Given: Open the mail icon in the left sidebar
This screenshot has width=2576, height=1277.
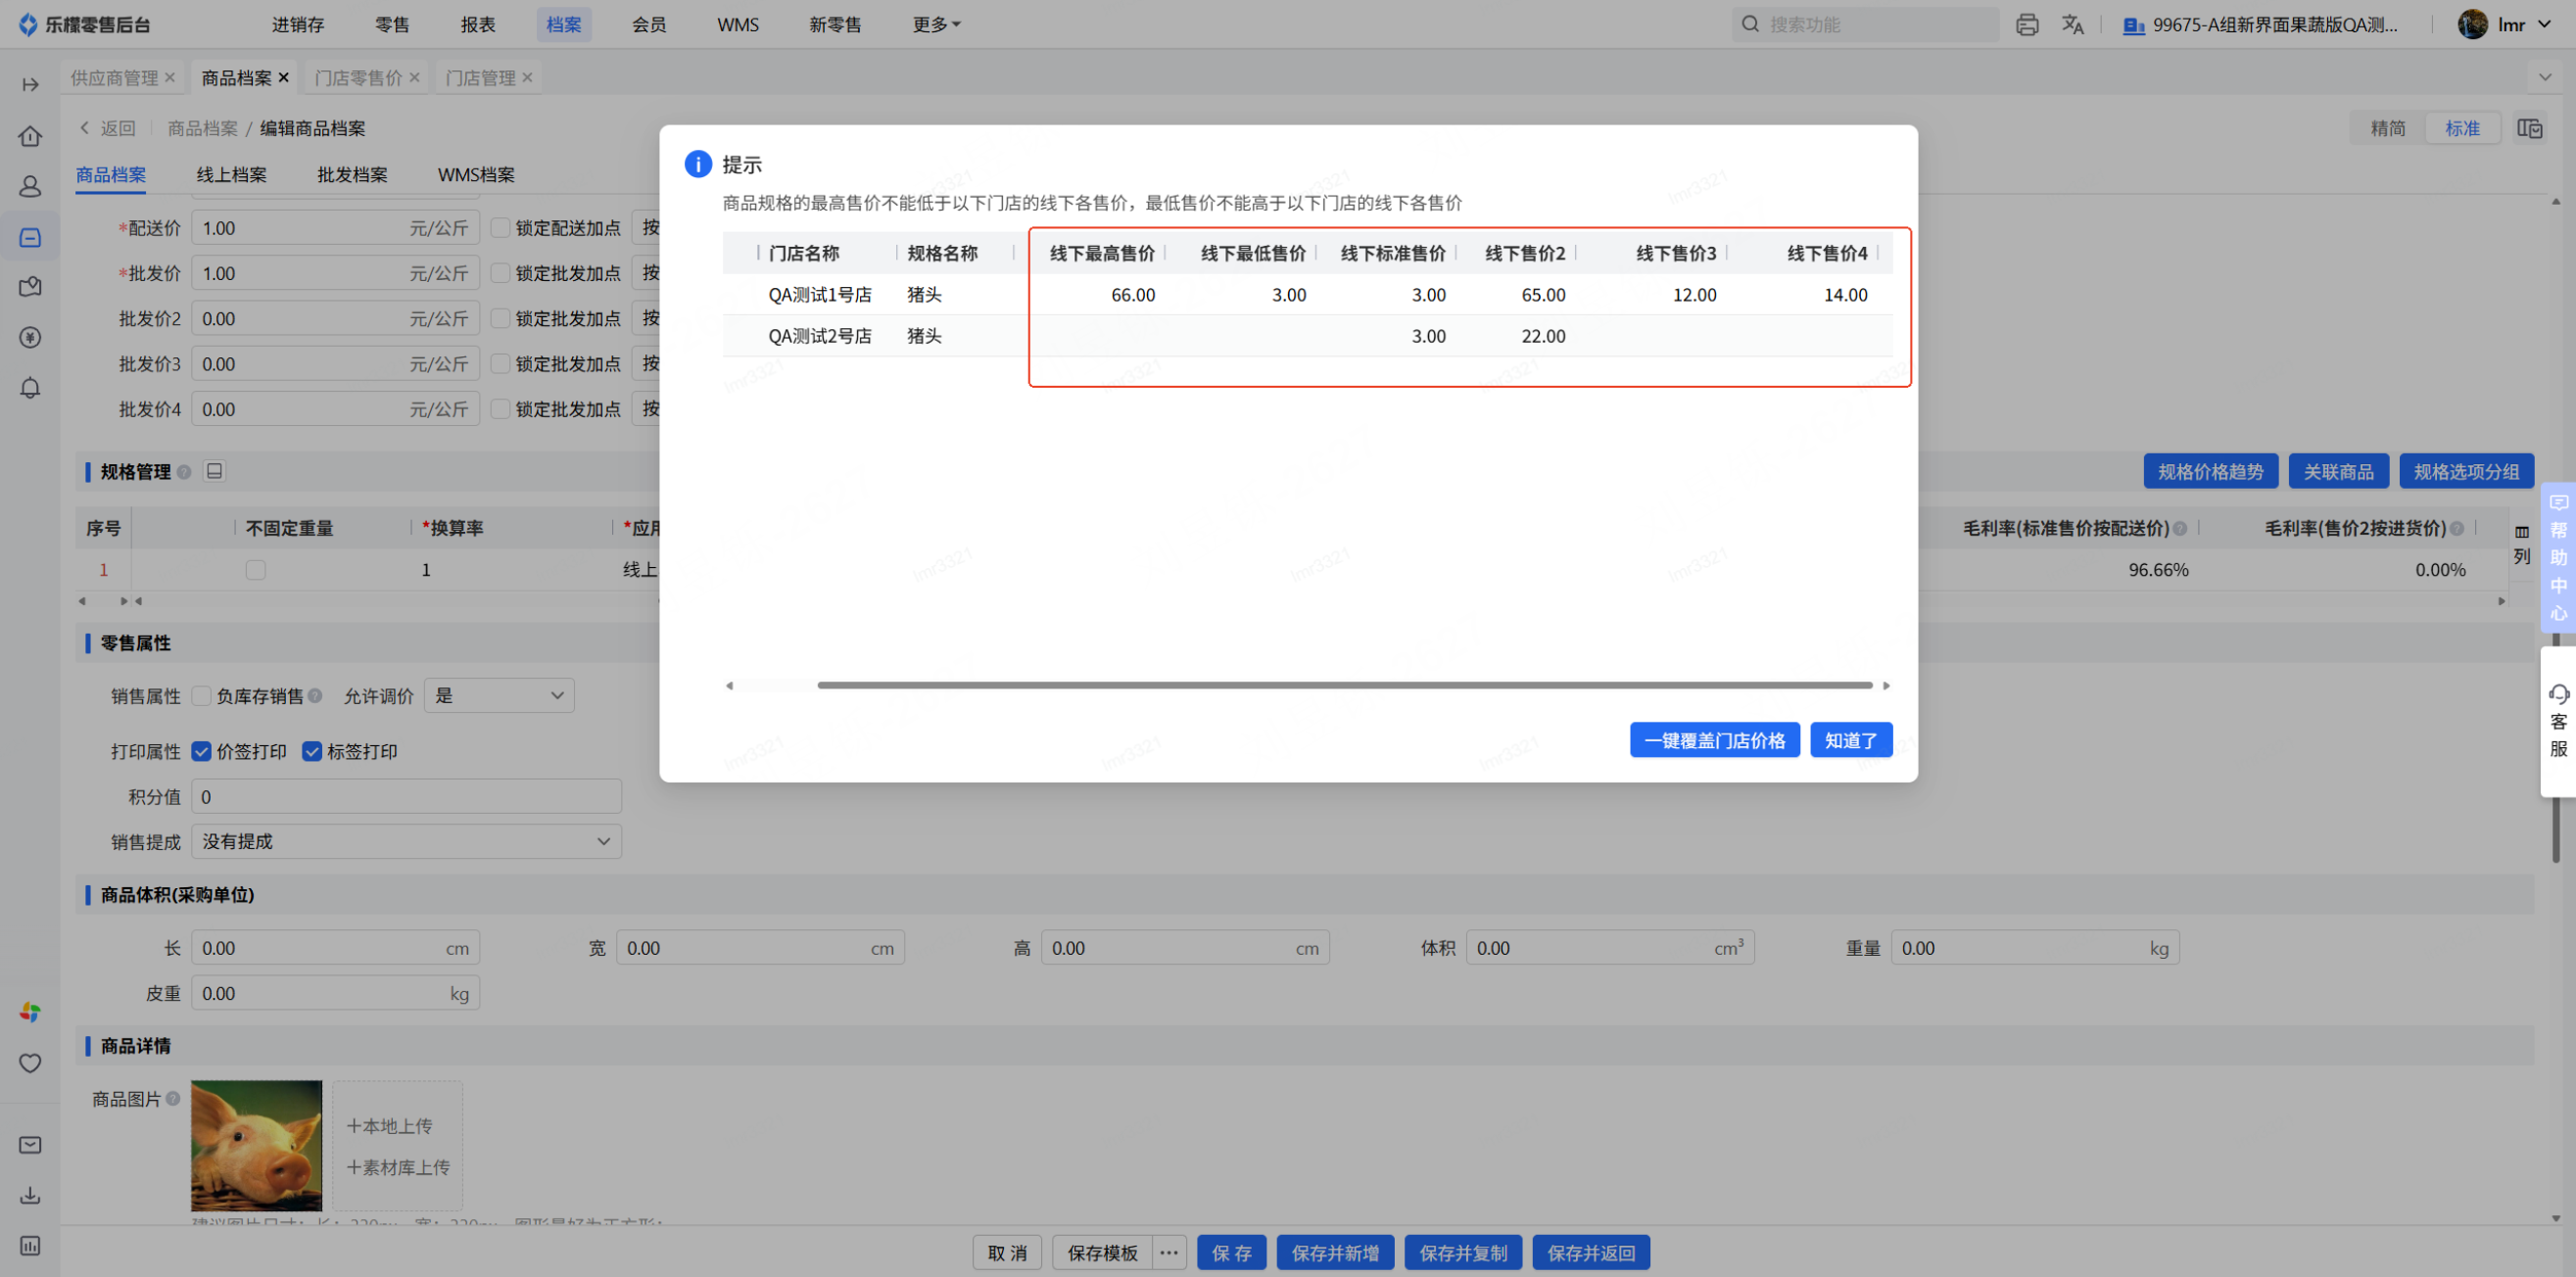Looking at the screenshot, I should click(30, 1145).
